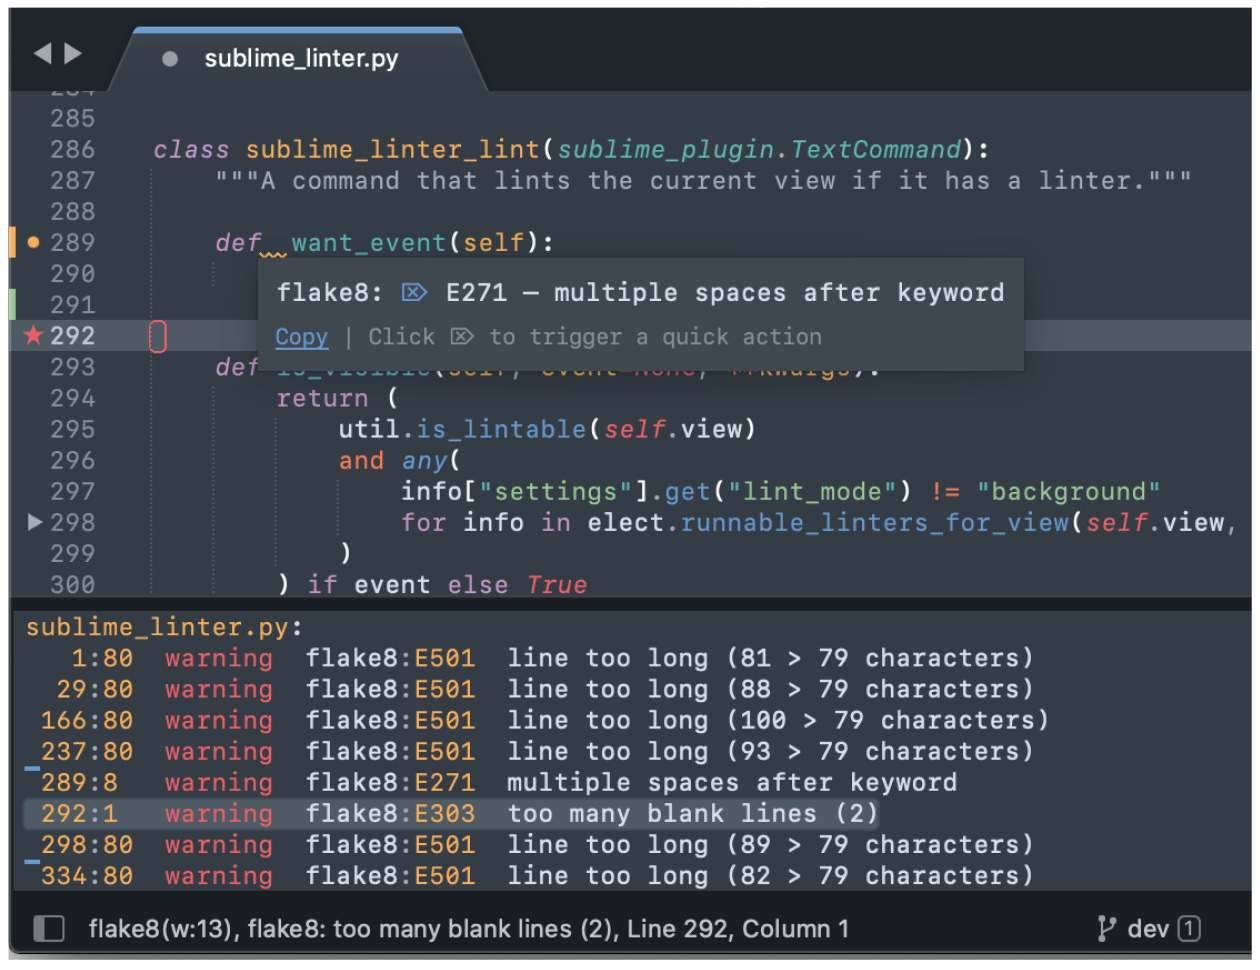Click the modified-files count badge 1
The image size is (1260, 970).
(1189, 929)
